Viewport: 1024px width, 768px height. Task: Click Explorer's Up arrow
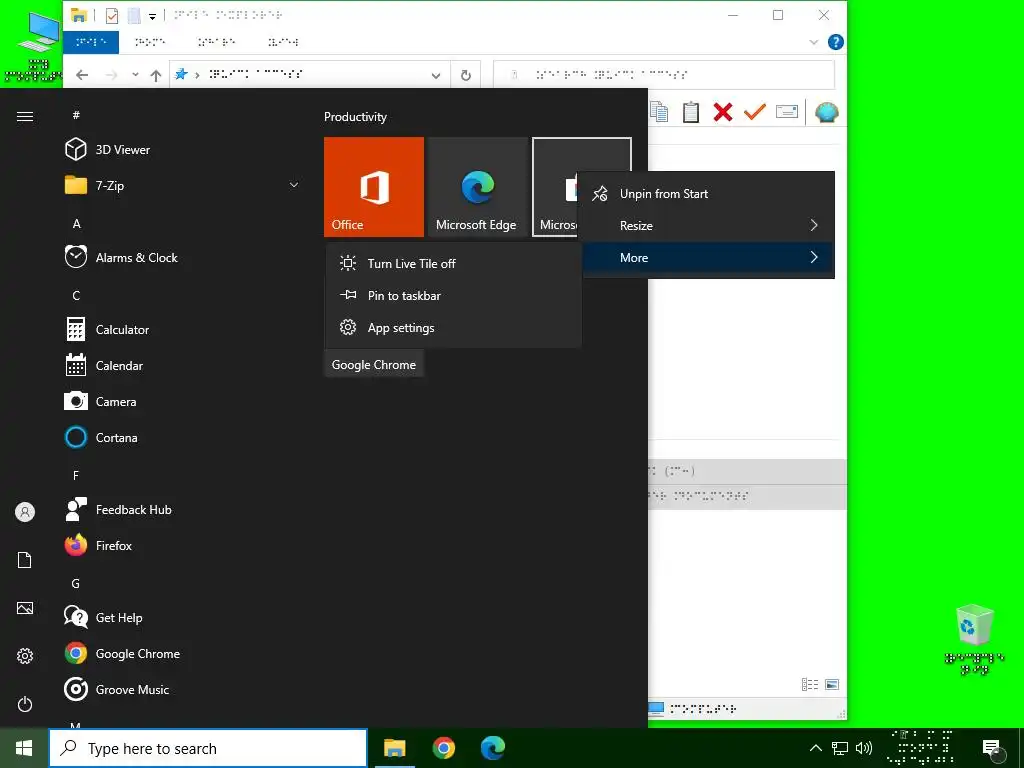(155, 75)
